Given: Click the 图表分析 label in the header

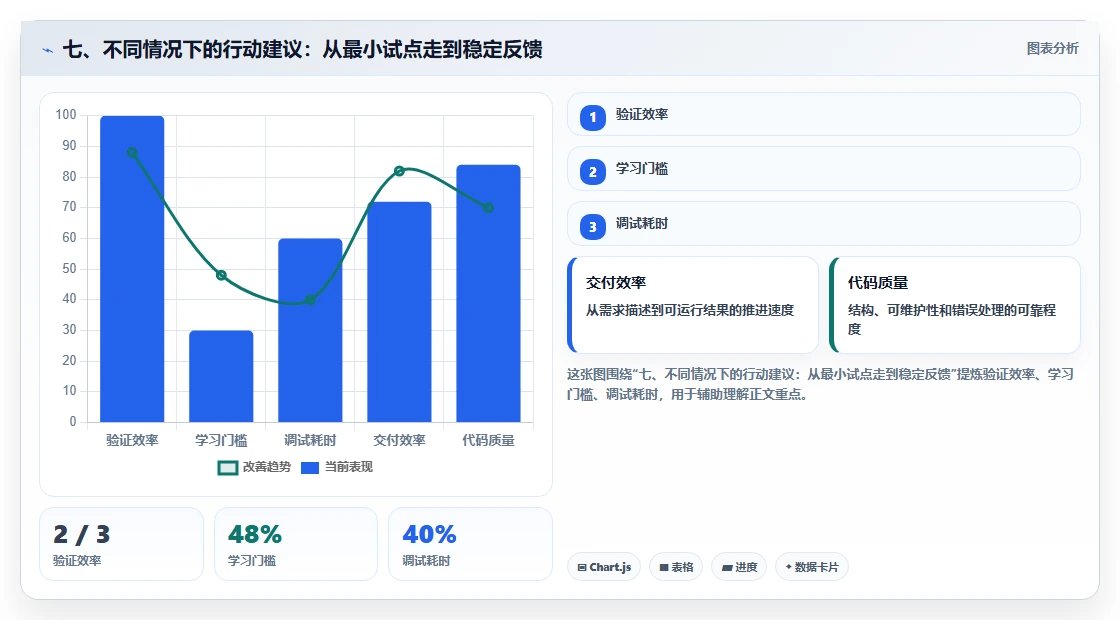Looking at the screenshot, I should [1052, 49].
